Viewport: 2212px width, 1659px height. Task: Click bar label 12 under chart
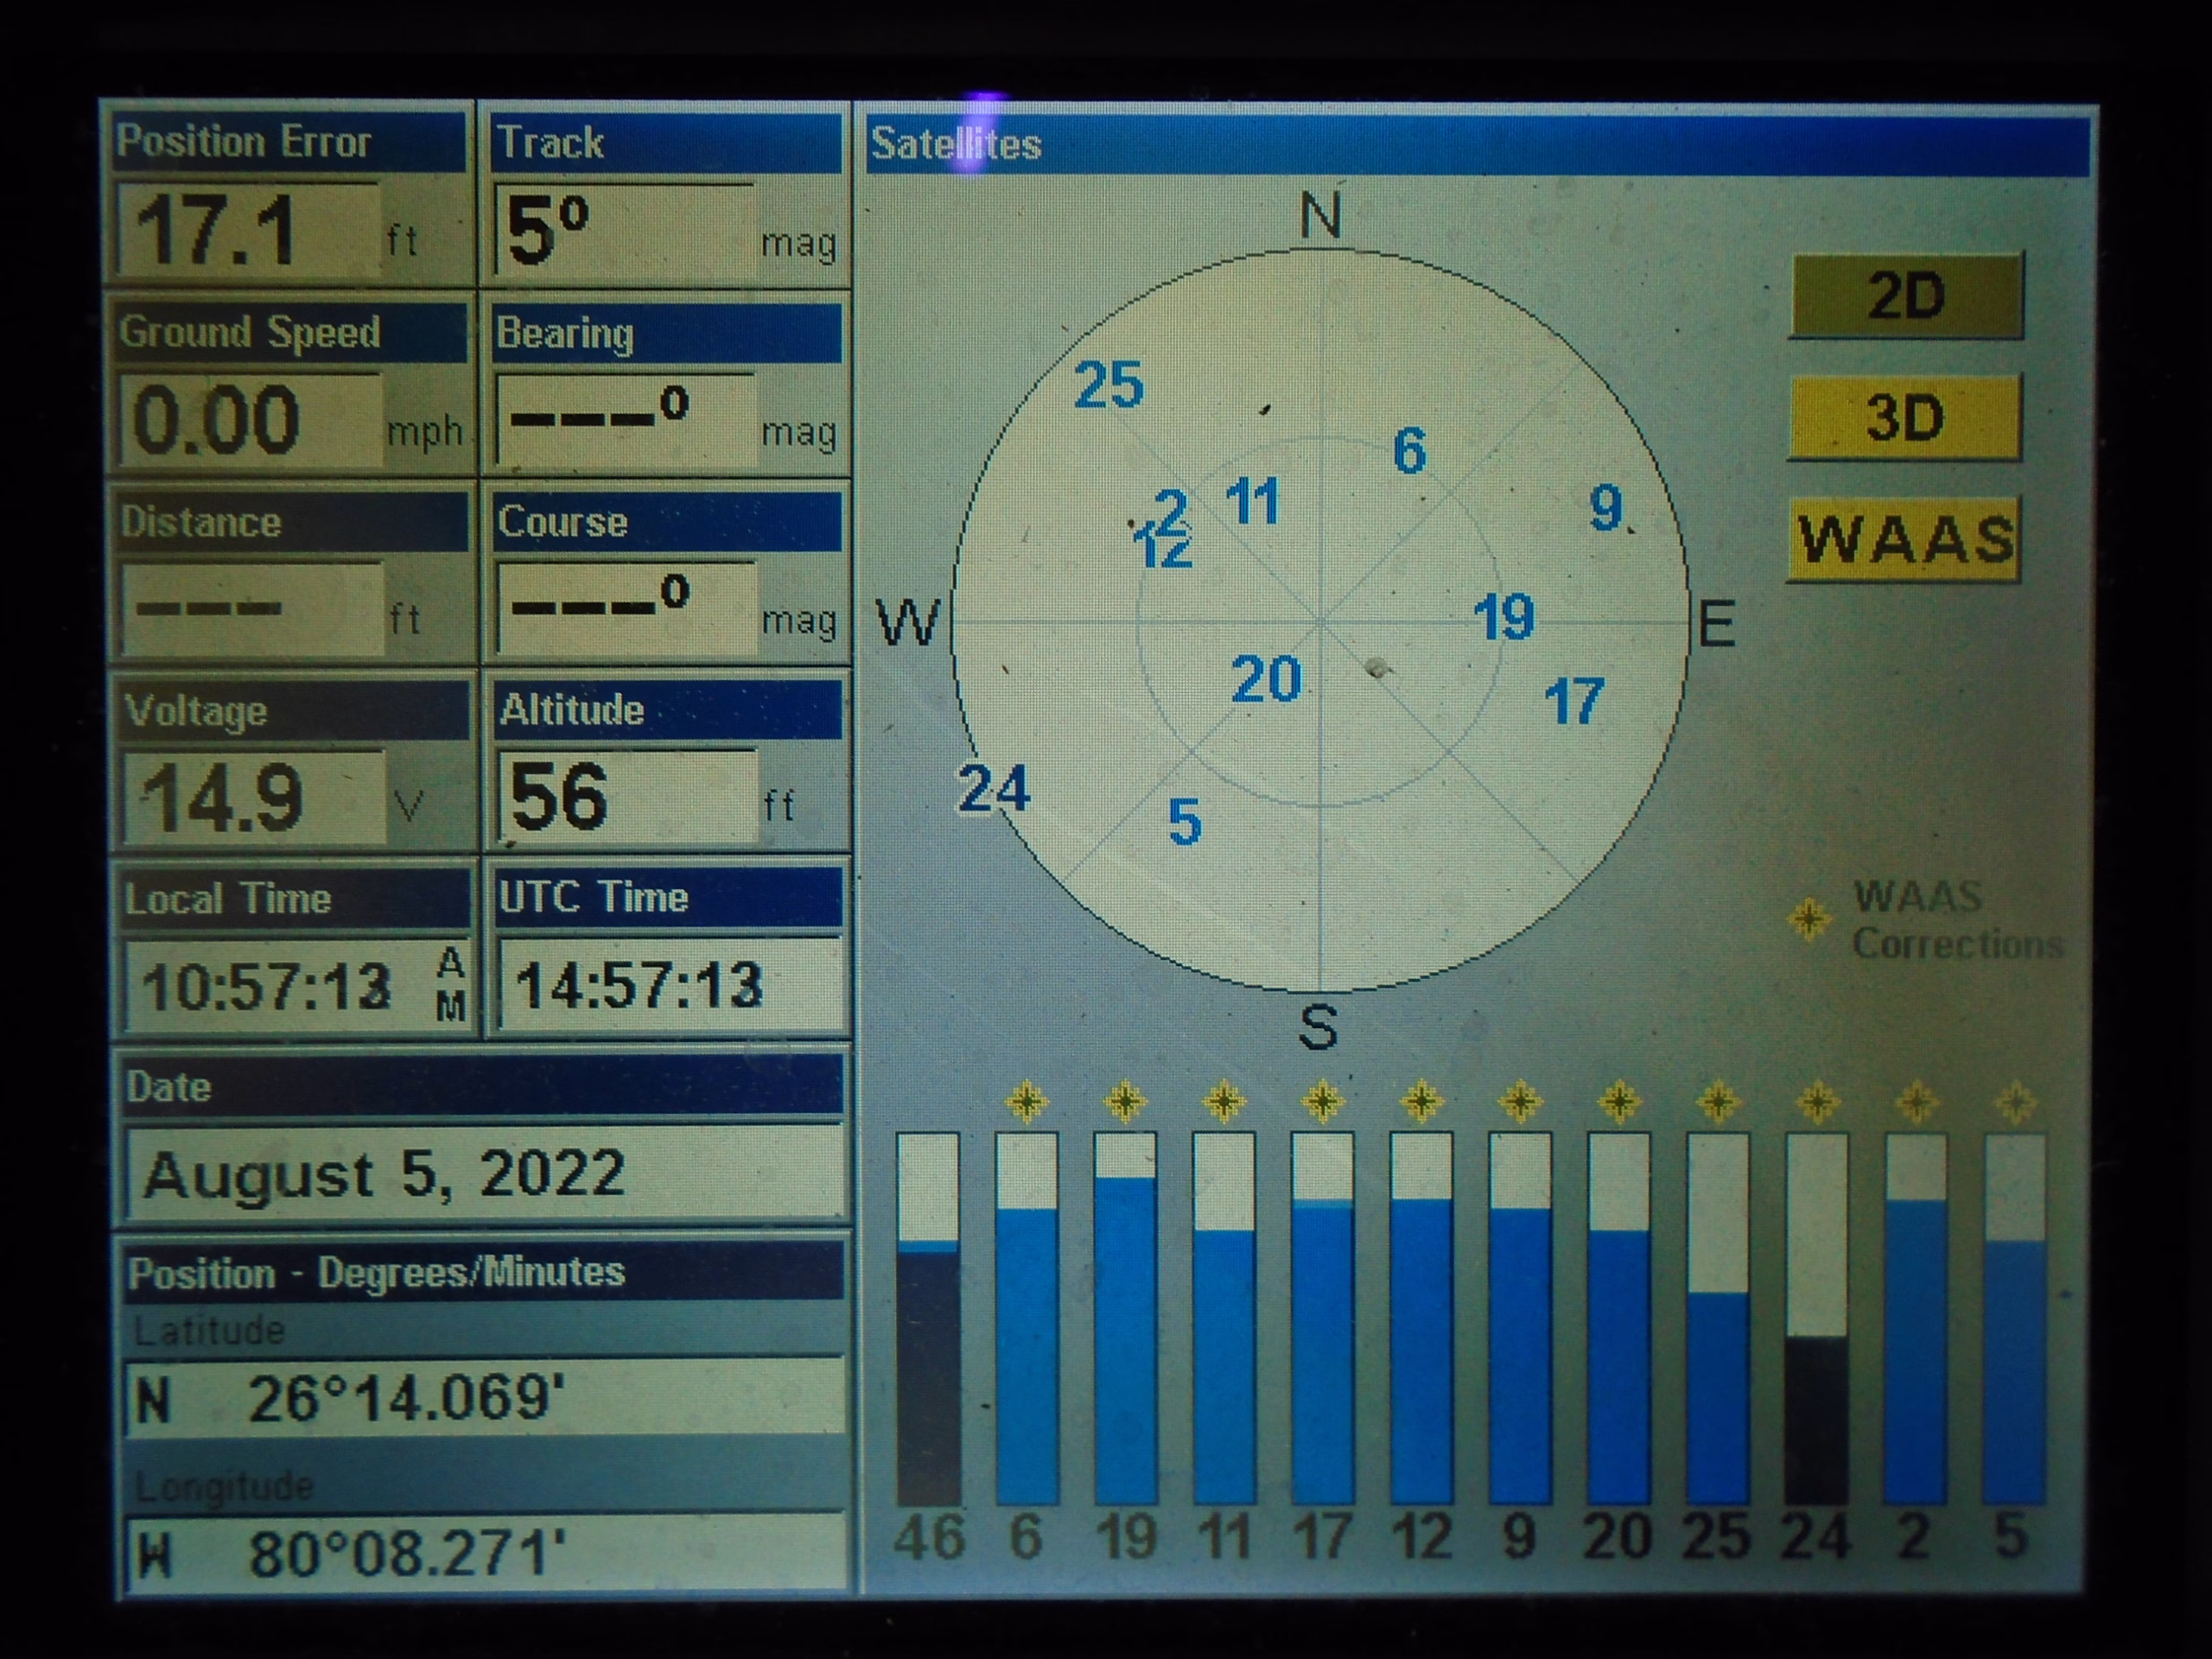pyautogui.click(x=1422, y=1536)
